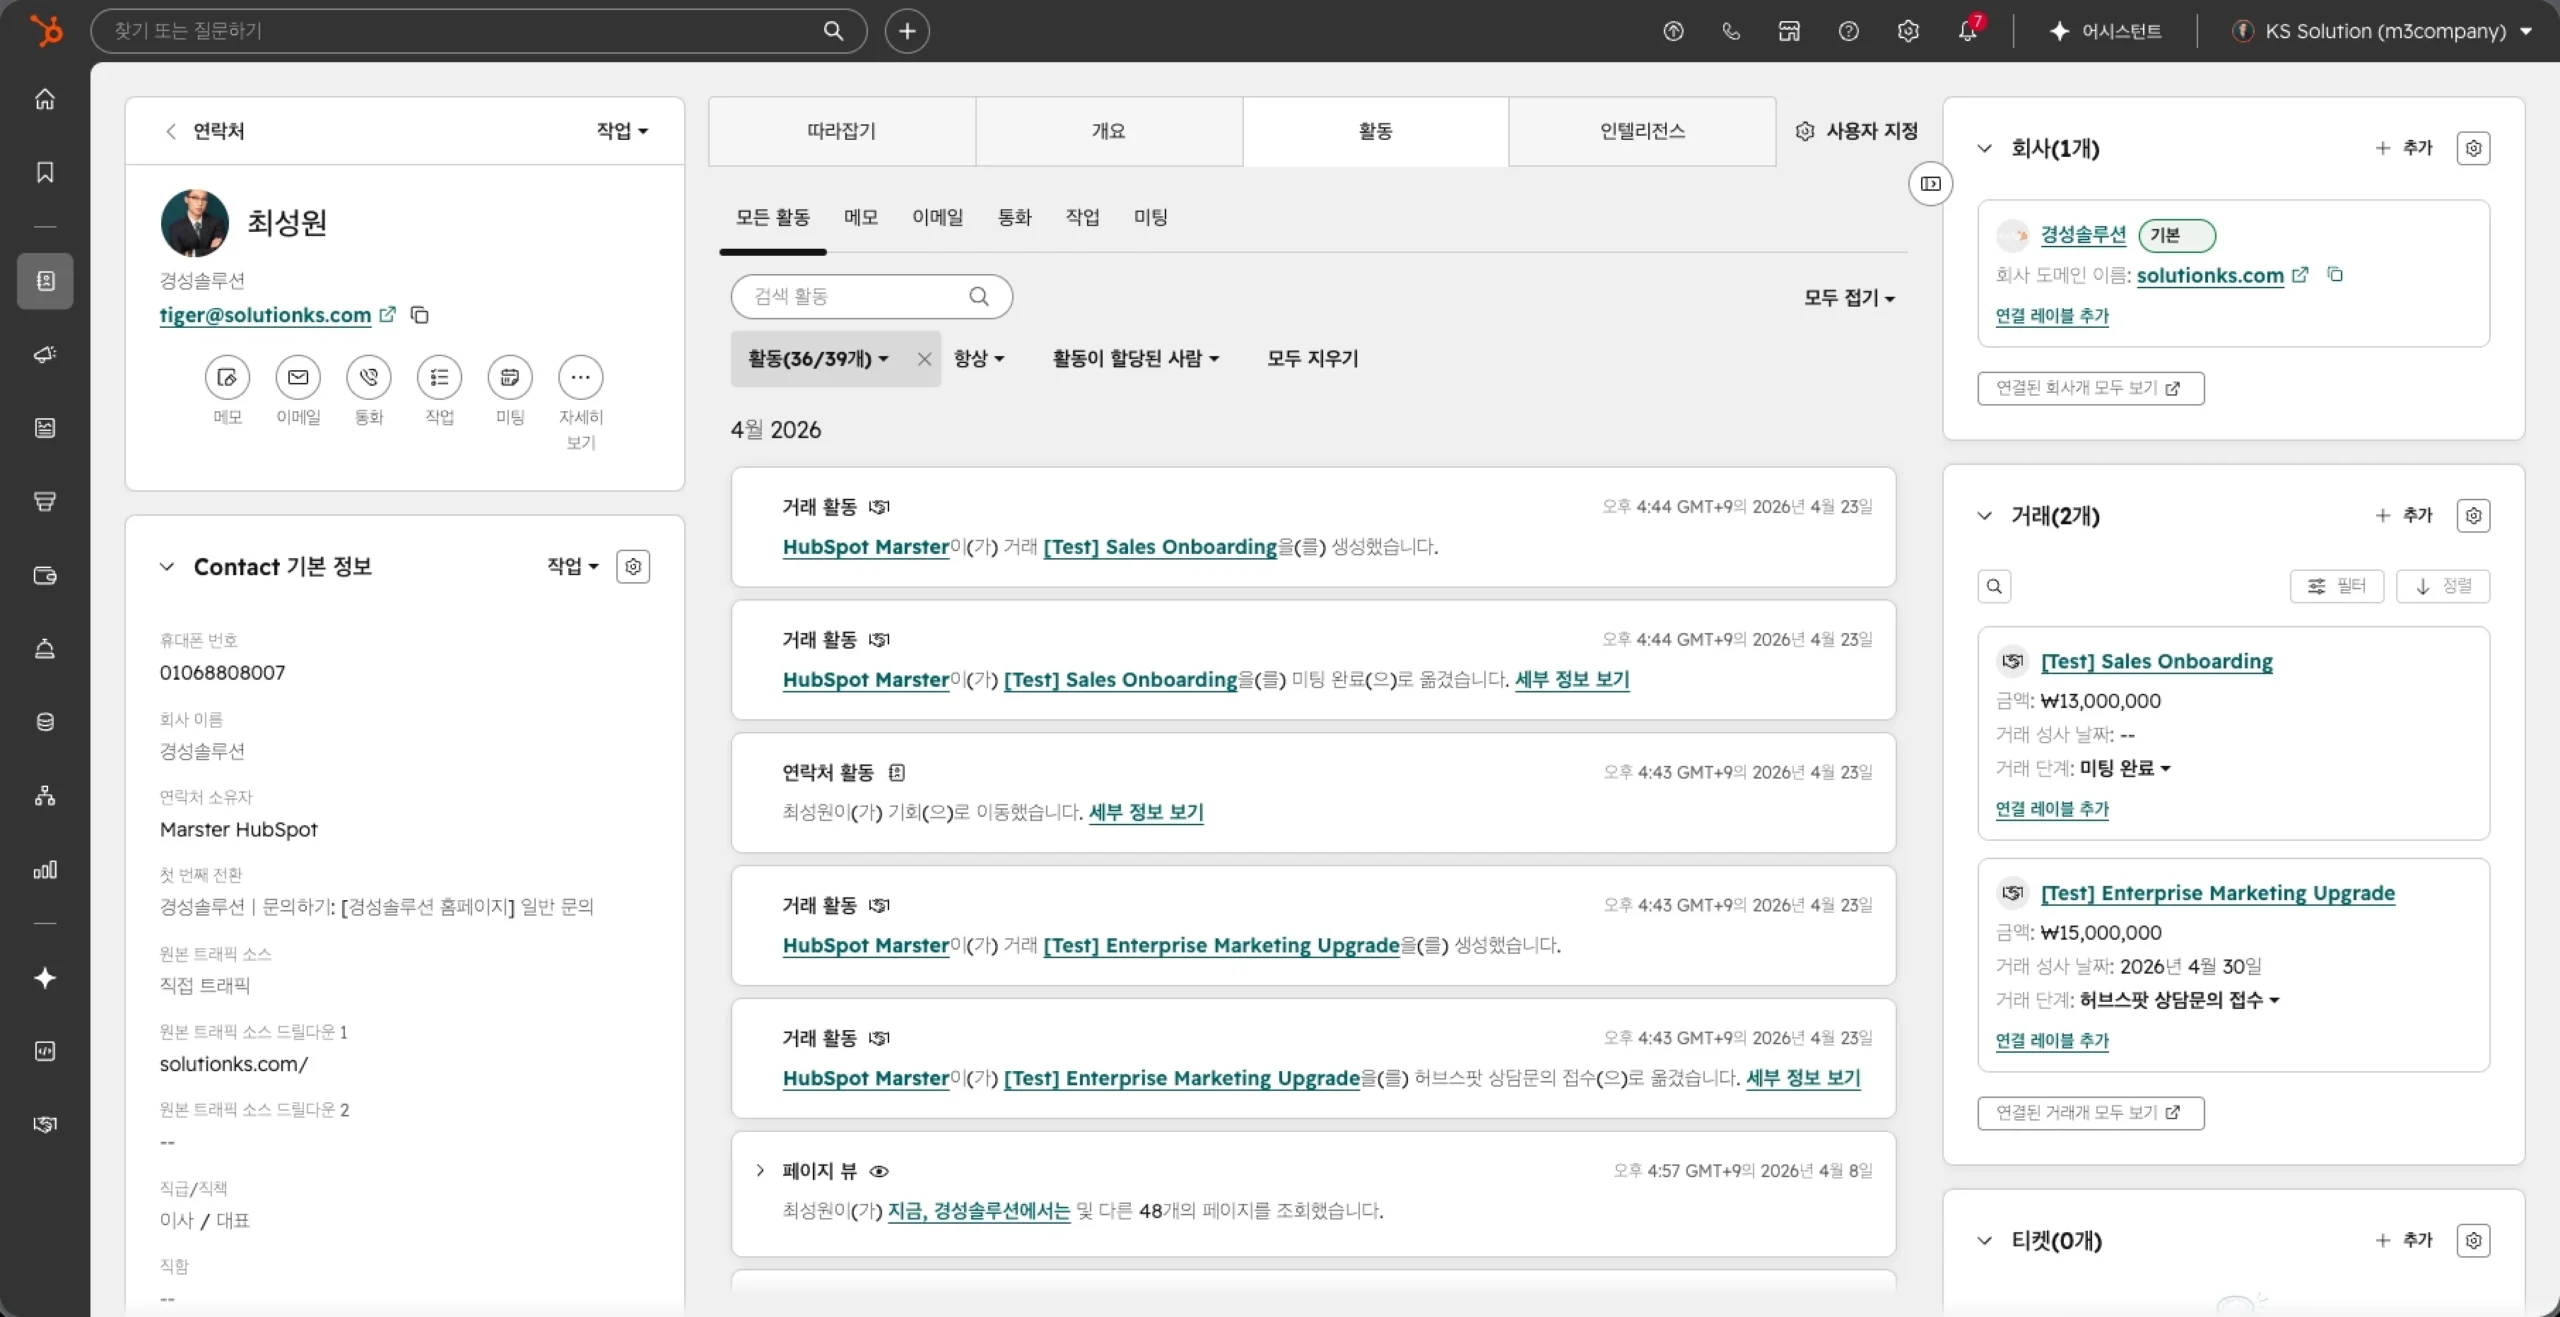Image resolution: width=2560 pixels, height=1317 pixels.
Task: Click the 자세히 보기 ellipsis icon
Action: pos(581,377)
